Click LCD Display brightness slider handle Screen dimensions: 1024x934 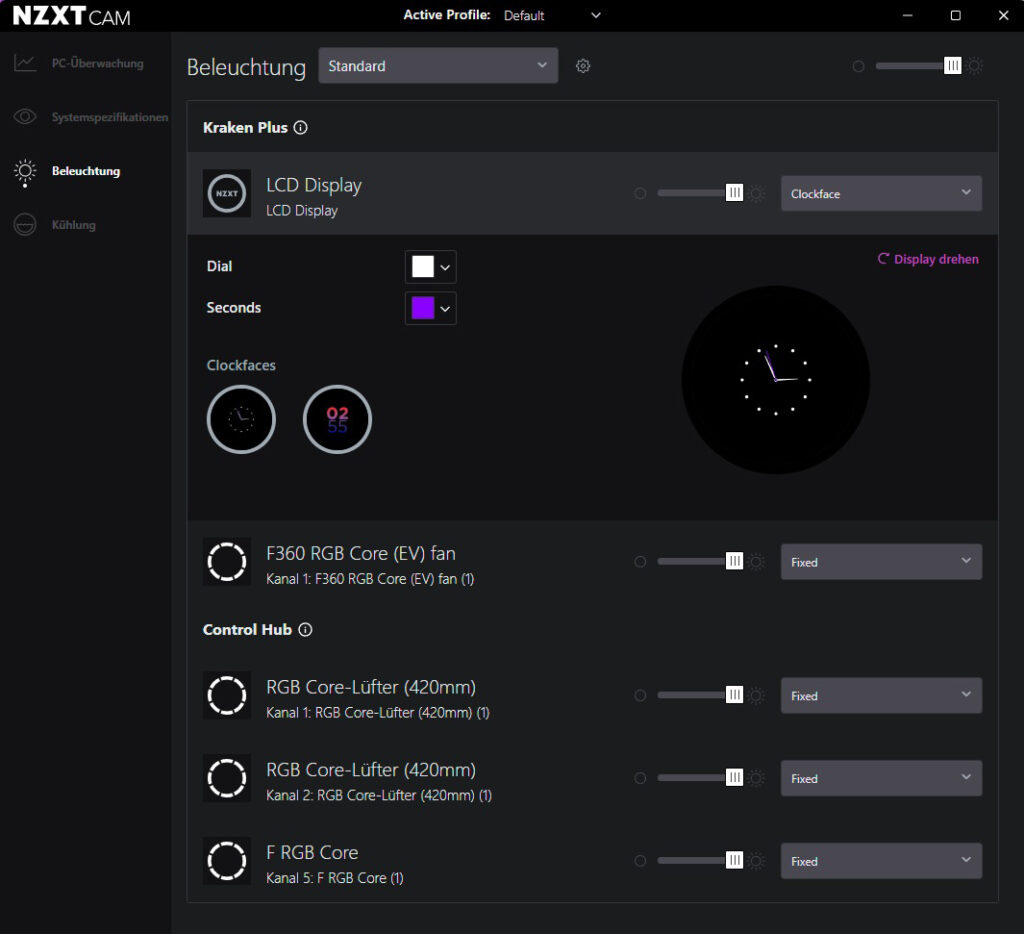coord(734,193)
